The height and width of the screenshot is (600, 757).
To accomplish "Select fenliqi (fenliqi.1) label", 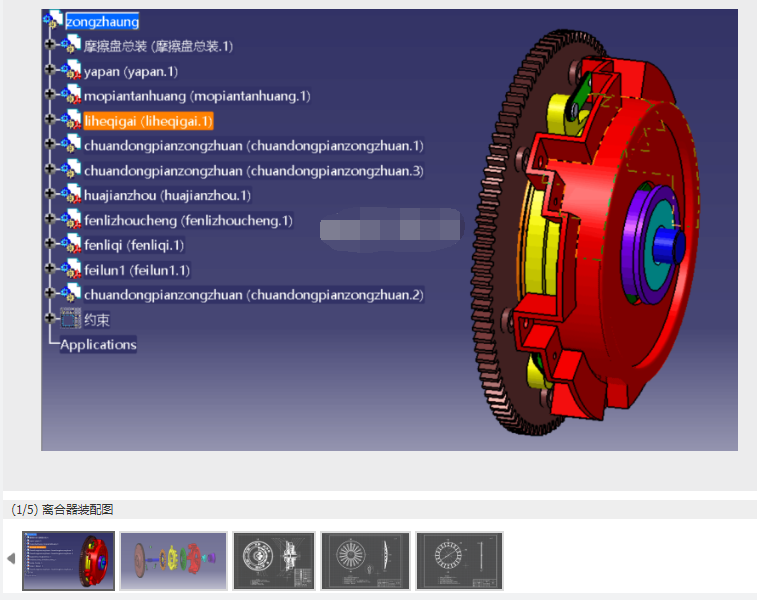I will [x=134, y=245].
